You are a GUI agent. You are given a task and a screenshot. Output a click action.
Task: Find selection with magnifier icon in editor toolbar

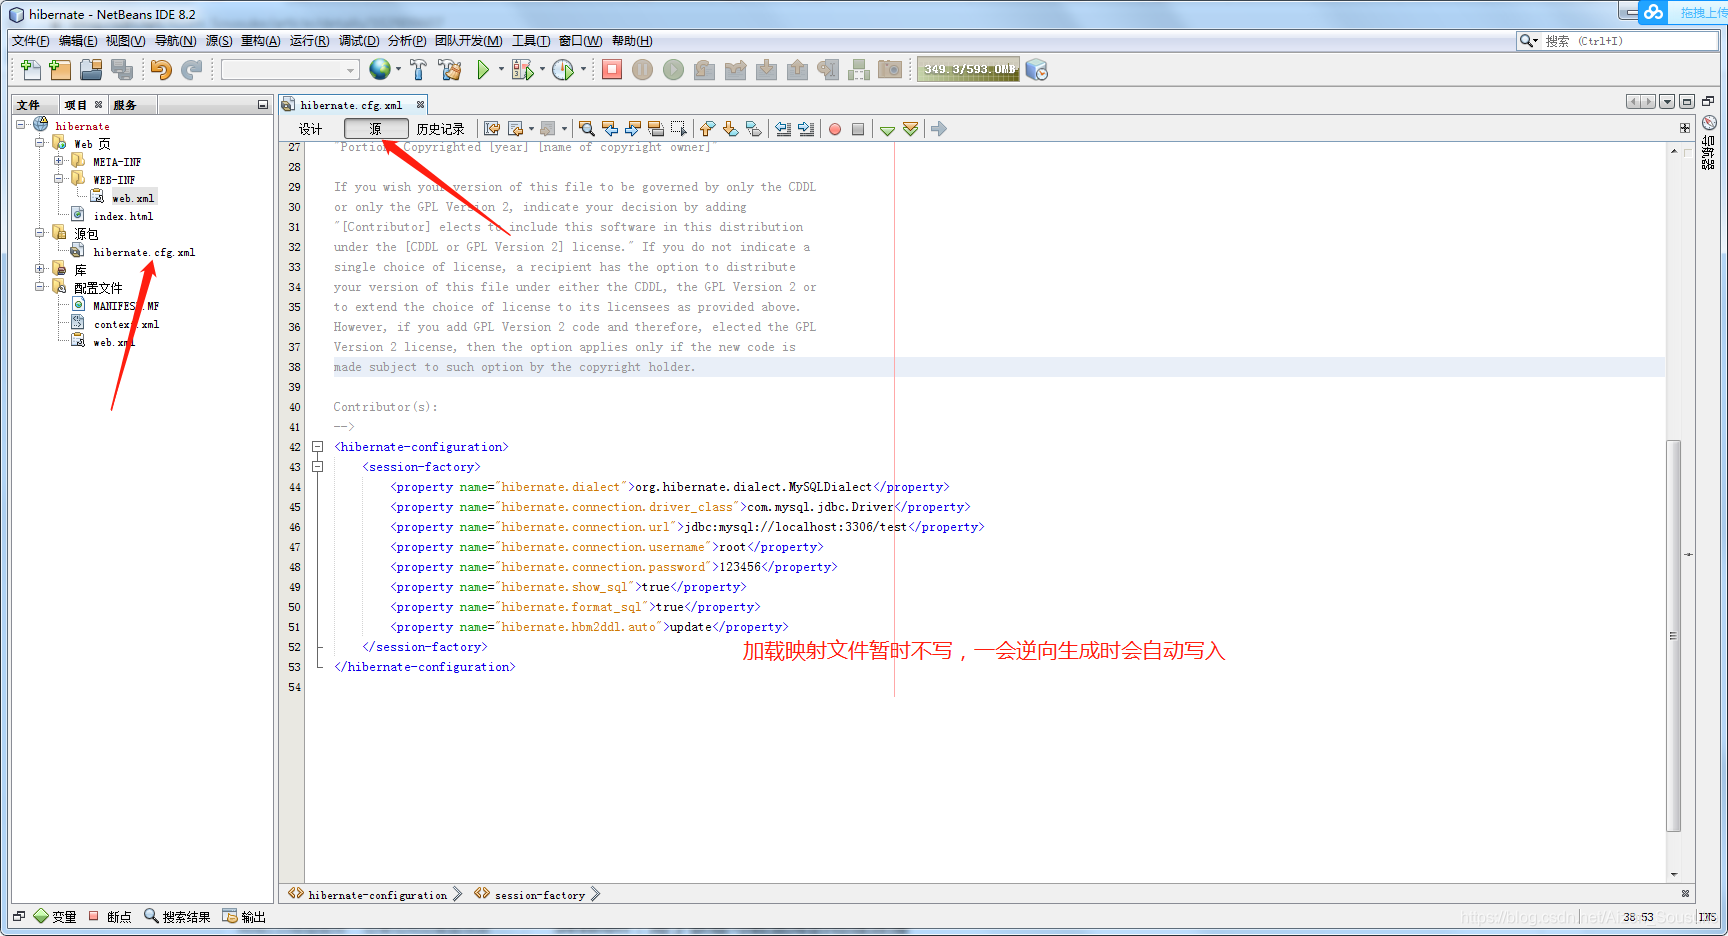[x=587, y=129]
